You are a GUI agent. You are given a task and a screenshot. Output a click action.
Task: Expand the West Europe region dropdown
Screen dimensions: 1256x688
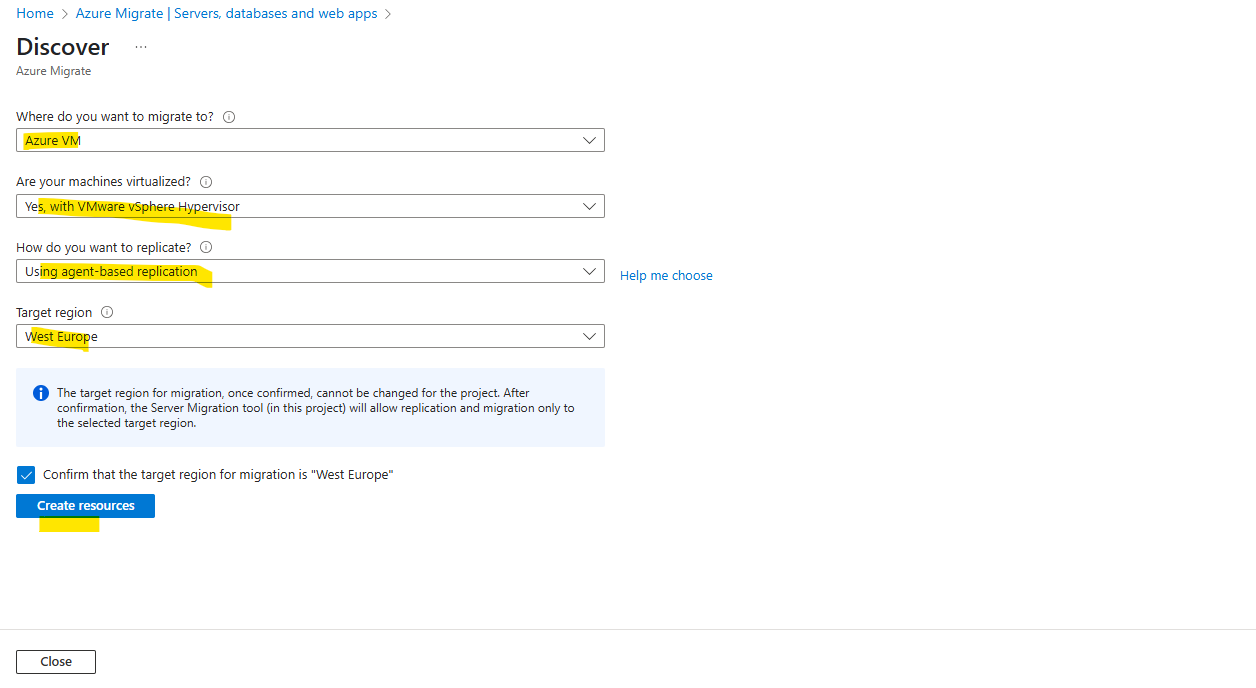coord(310,336)
